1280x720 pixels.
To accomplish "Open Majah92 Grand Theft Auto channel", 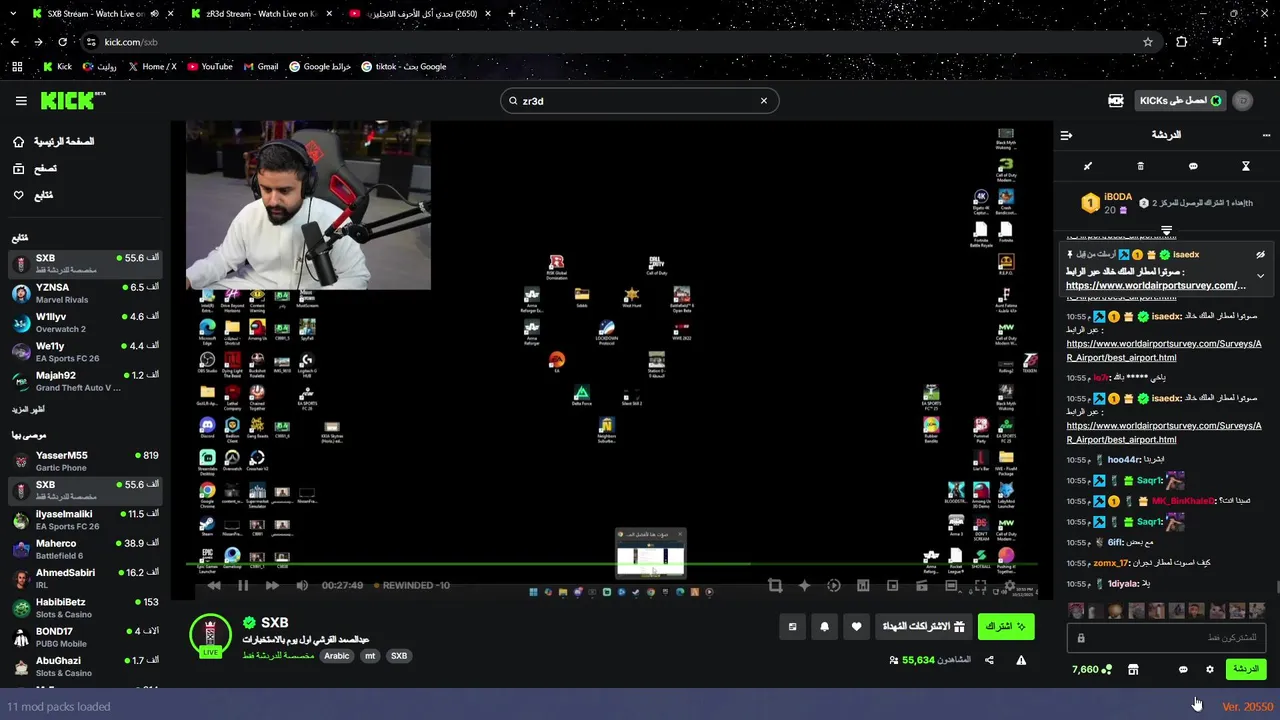I will pos(85,381).
